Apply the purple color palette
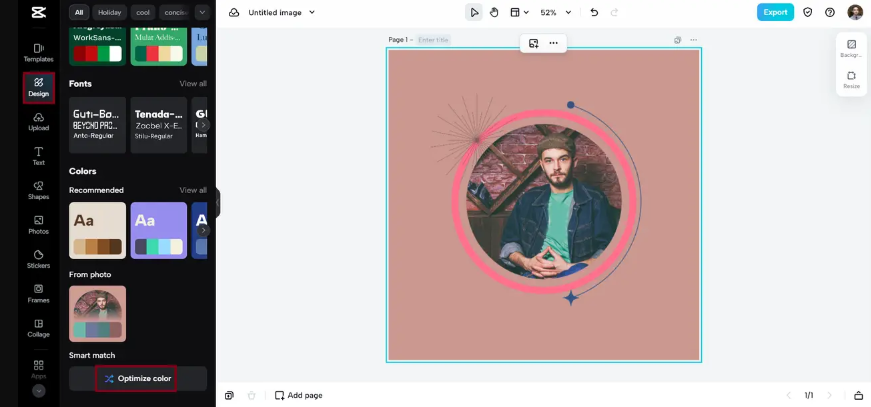The height and width of the screenshot is (407, 871). (x=158, y=230)
